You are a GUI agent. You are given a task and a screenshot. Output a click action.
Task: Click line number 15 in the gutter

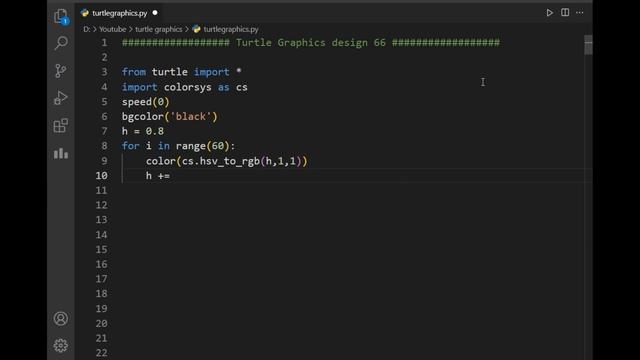[102, 250]
